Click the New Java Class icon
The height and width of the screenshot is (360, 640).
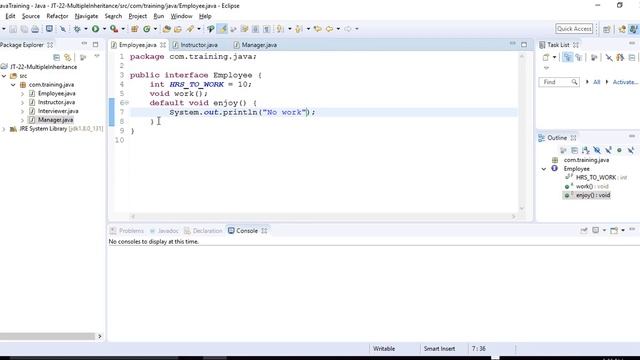pos(146,29)
